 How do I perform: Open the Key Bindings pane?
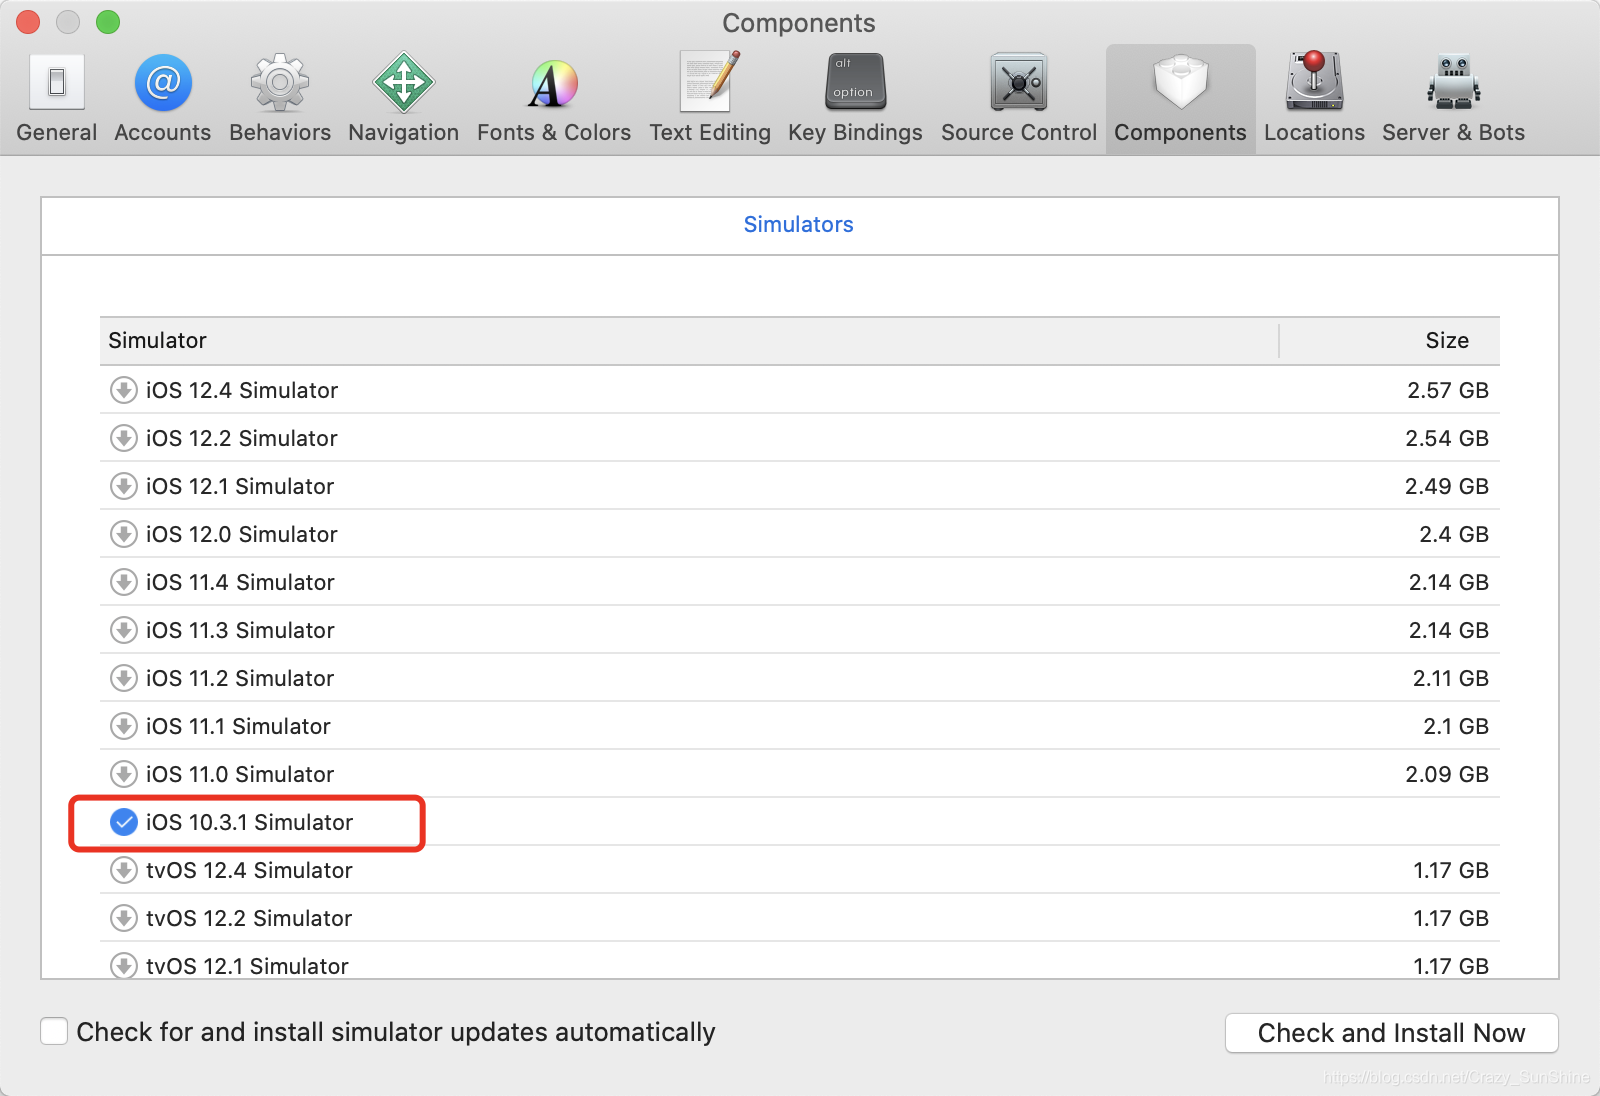(855, 99)
